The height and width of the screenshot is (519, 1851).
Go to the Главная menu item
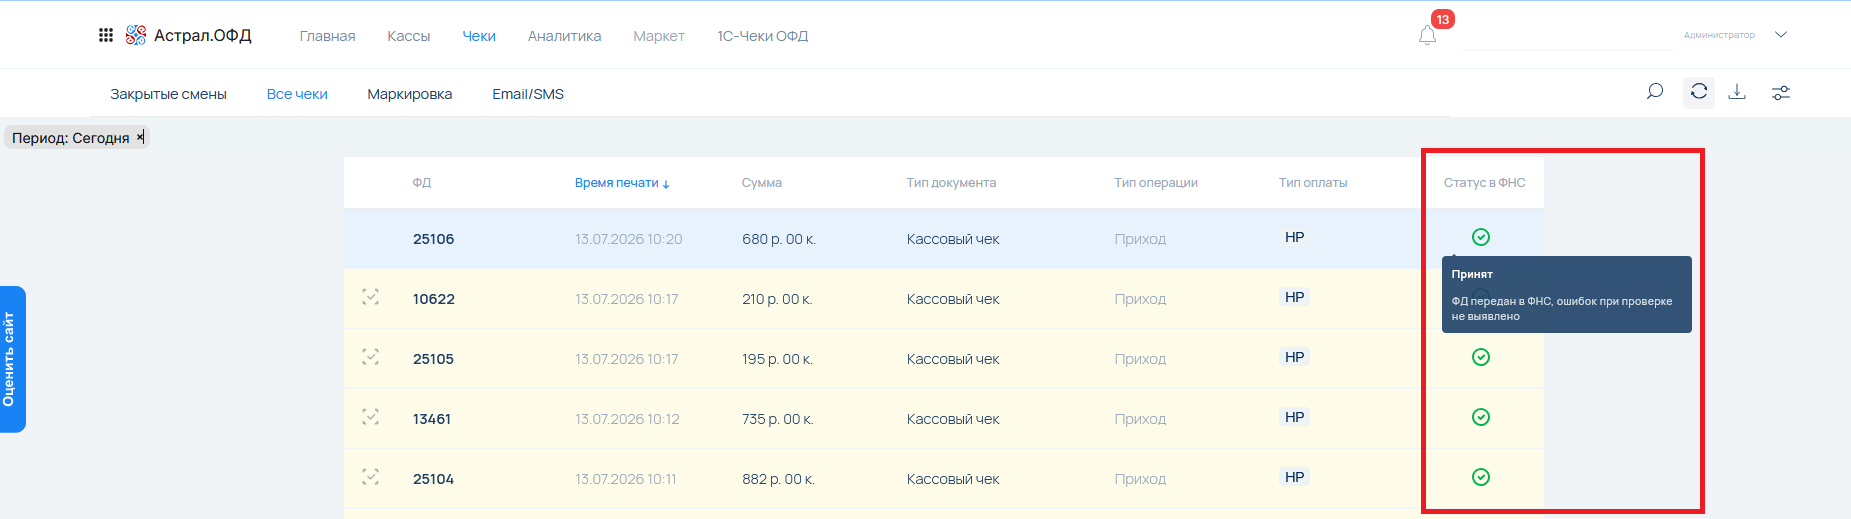pyautogui.click(x=327, y=36)
